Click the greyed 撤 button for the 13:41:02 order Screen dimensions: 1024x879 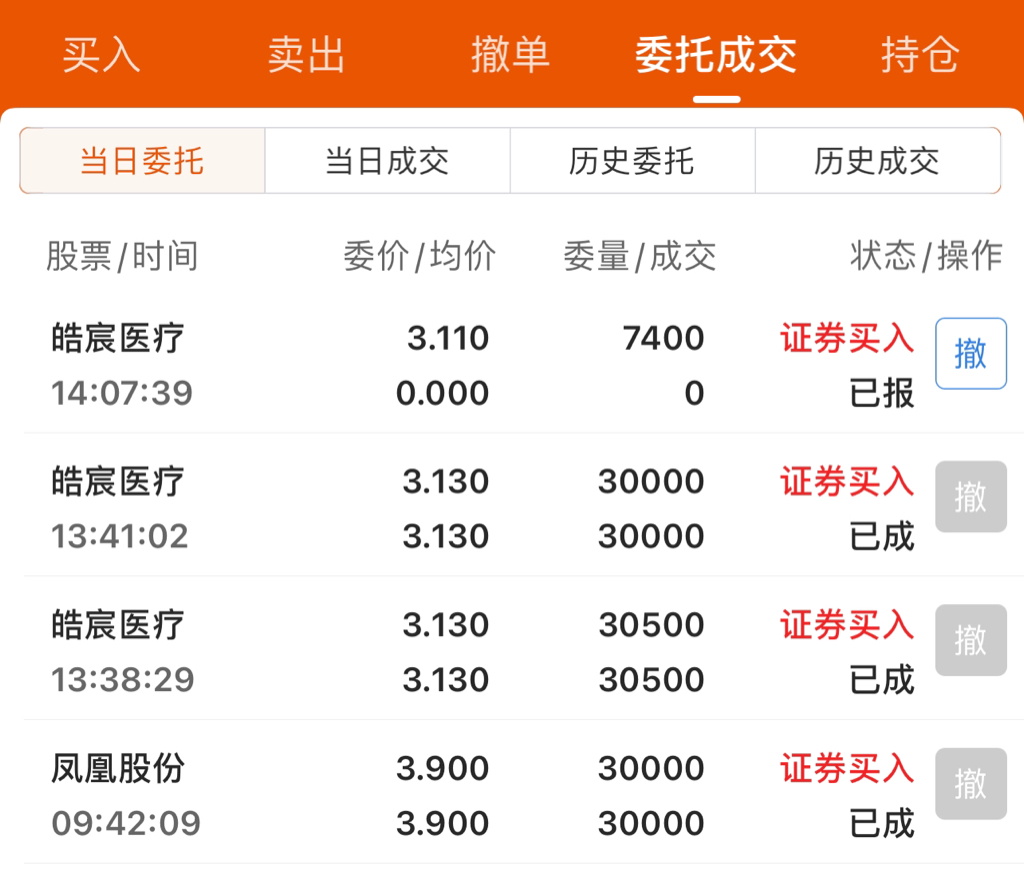pyautogui.click(x=970, y=496)
